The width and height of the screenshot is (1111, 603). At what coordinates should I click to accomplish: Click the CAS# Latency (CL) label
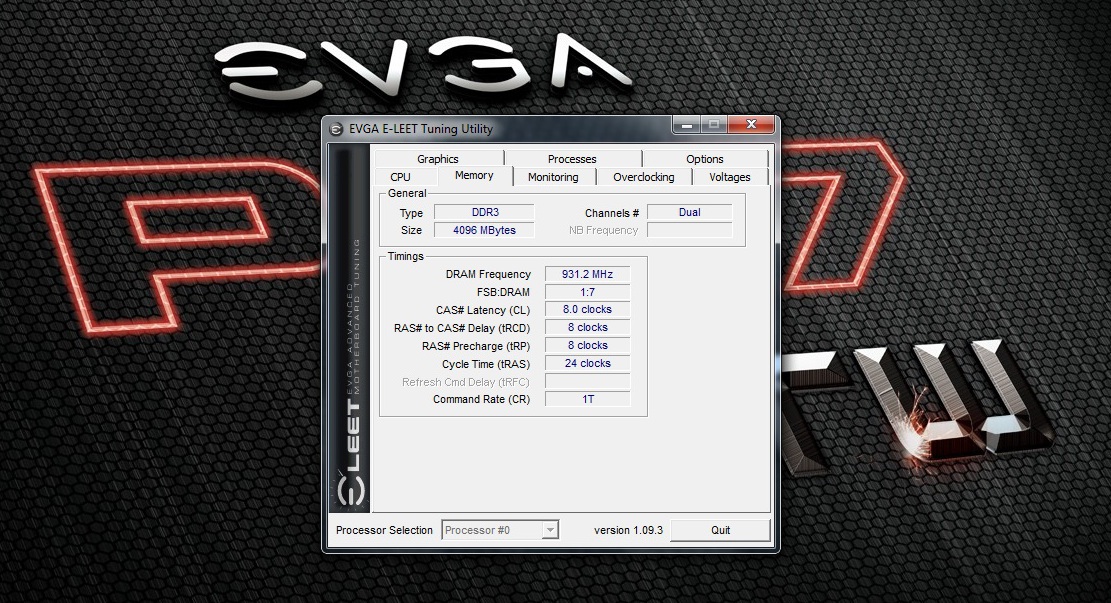coord(483,310)
